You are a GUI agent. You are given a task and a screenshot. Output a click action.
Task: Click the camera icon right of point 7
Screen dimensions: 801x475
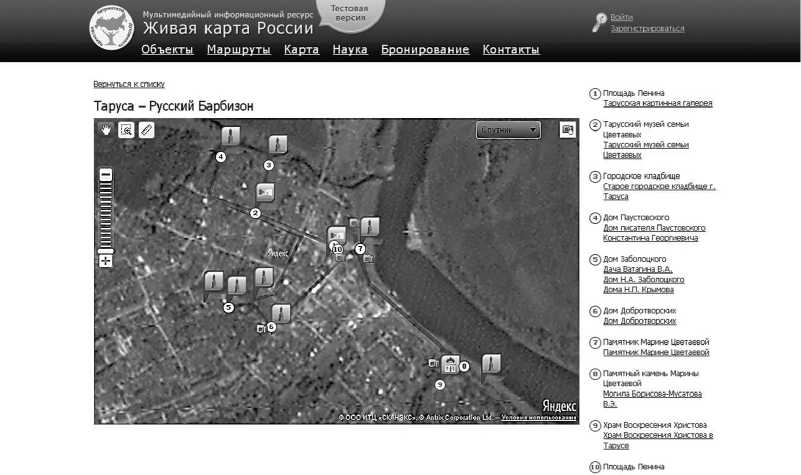(368, 258)
